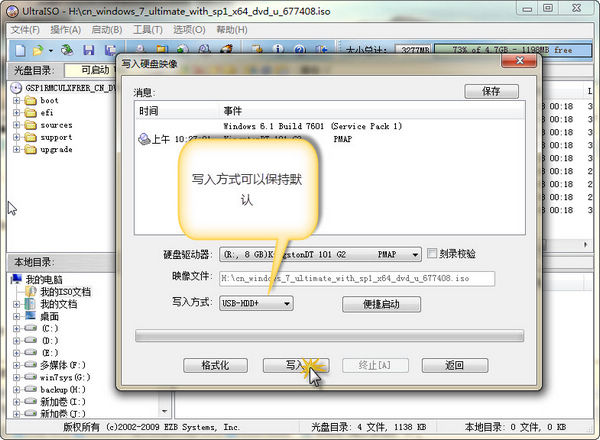Open the 启动(B) menu
The width and height of the screenshot is (600, 440).
click(x=107, y=30)
